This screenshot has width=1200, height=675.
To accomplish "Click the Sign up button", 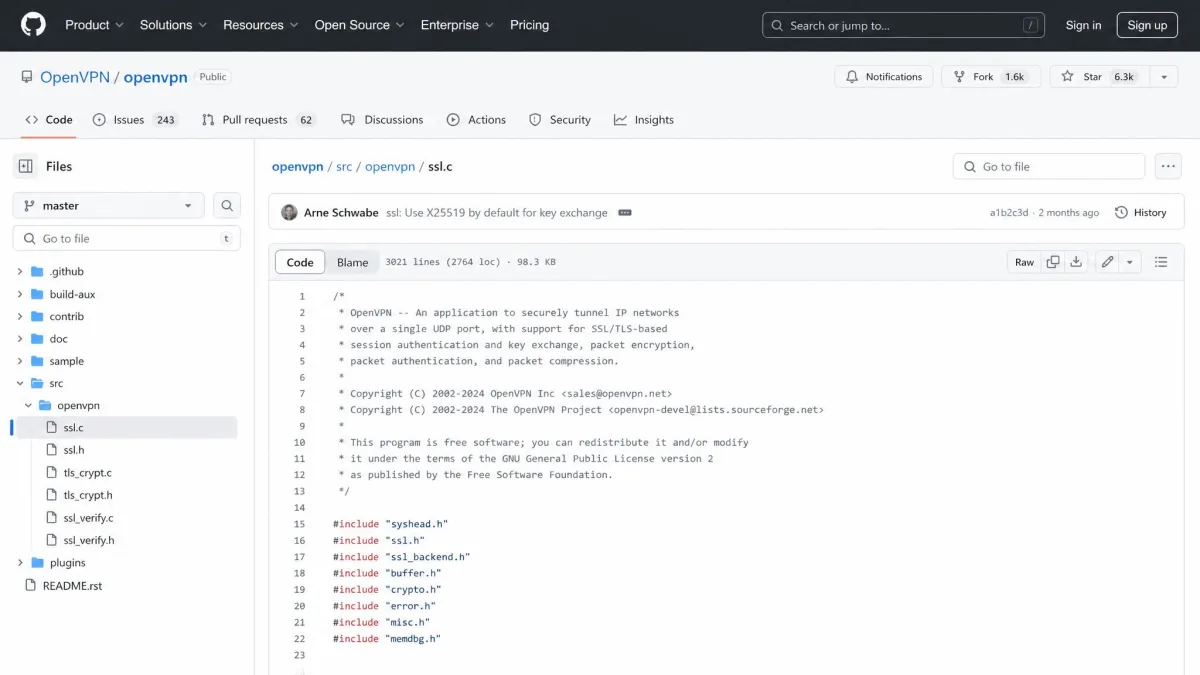I will tap(1147, 25).
